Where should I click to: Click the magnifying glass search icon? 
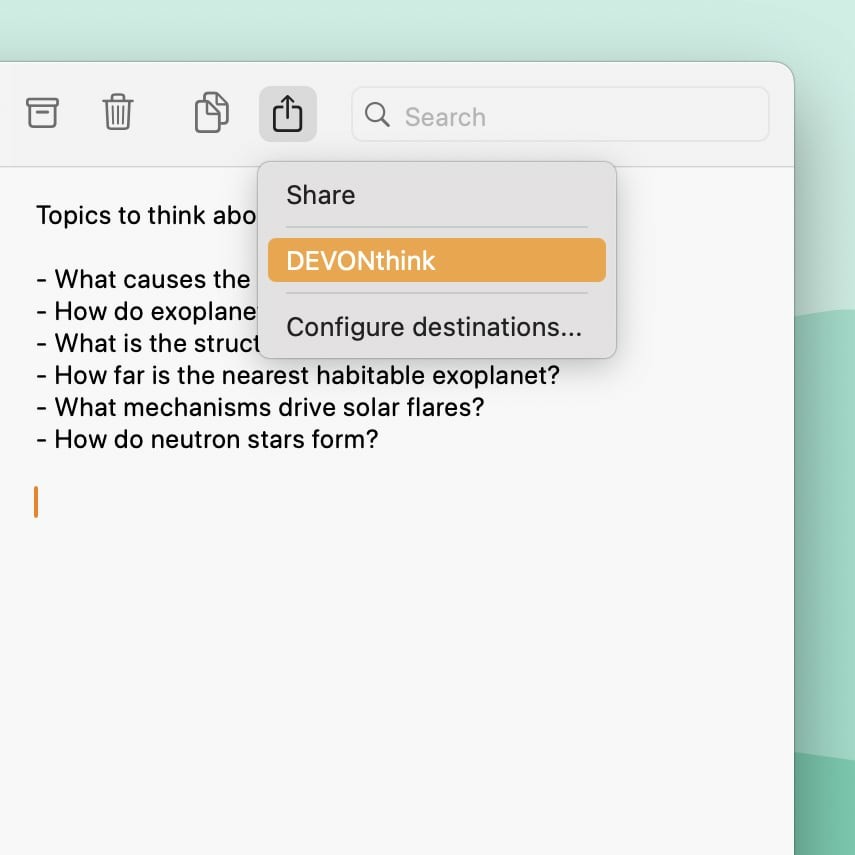377,115
